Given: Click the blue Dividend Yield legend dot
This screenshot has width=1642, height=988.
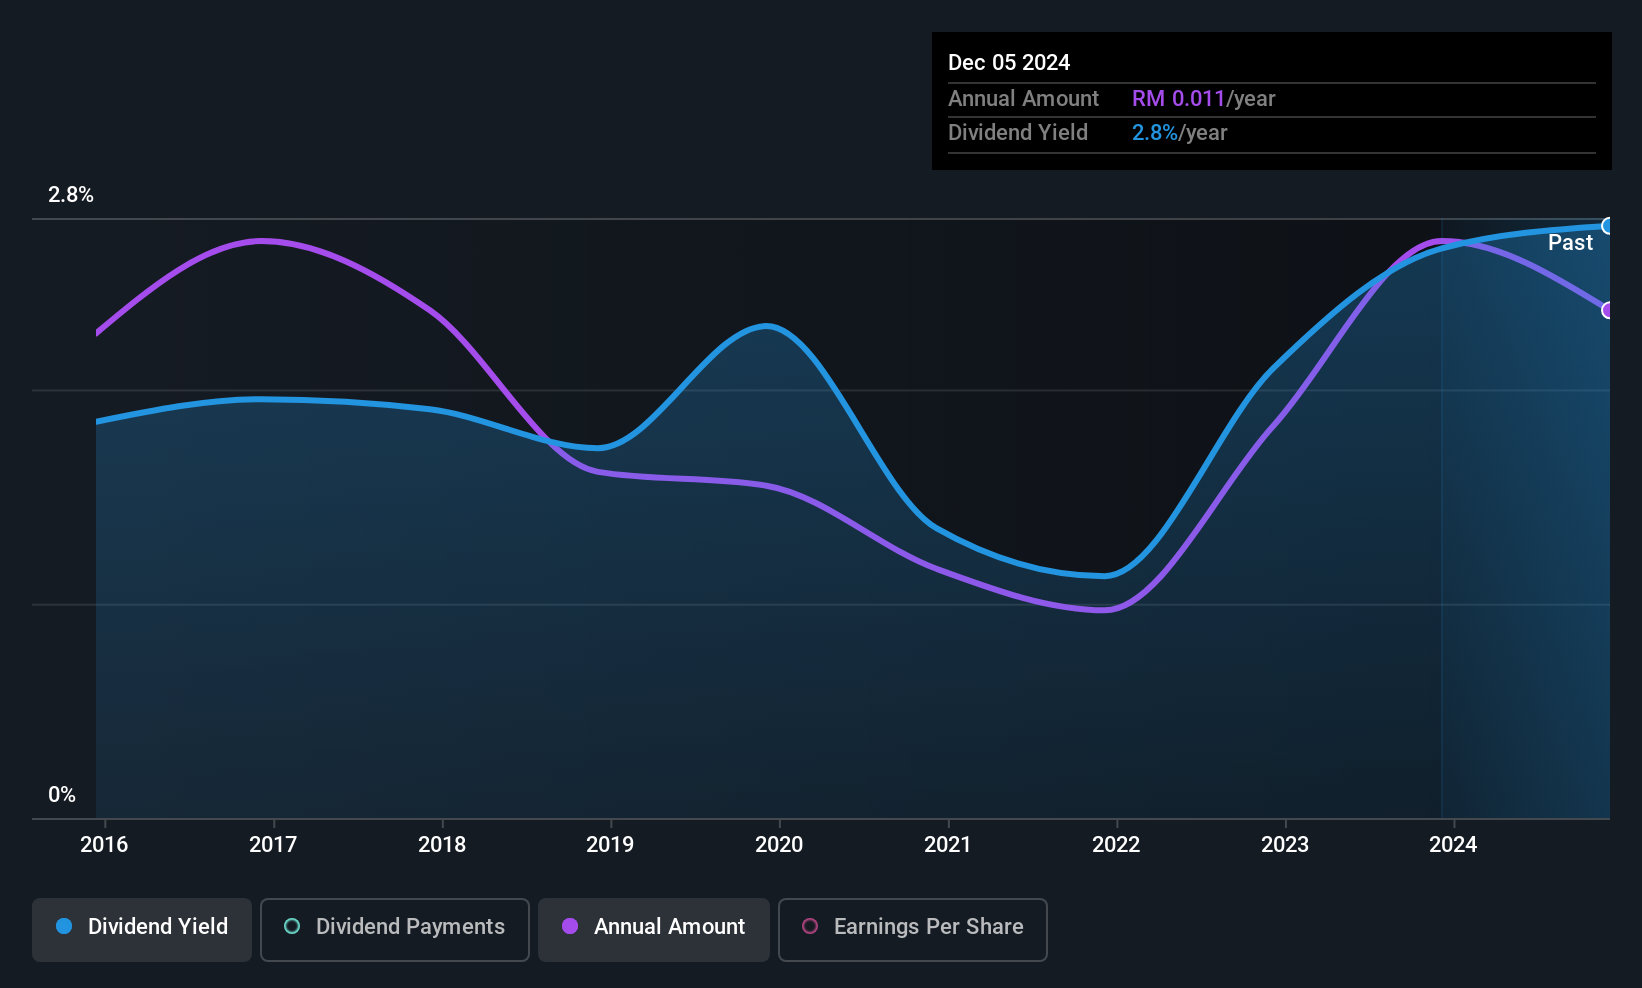Looking at the screenshot, I should pyautogui.click(x=64, y=927).
